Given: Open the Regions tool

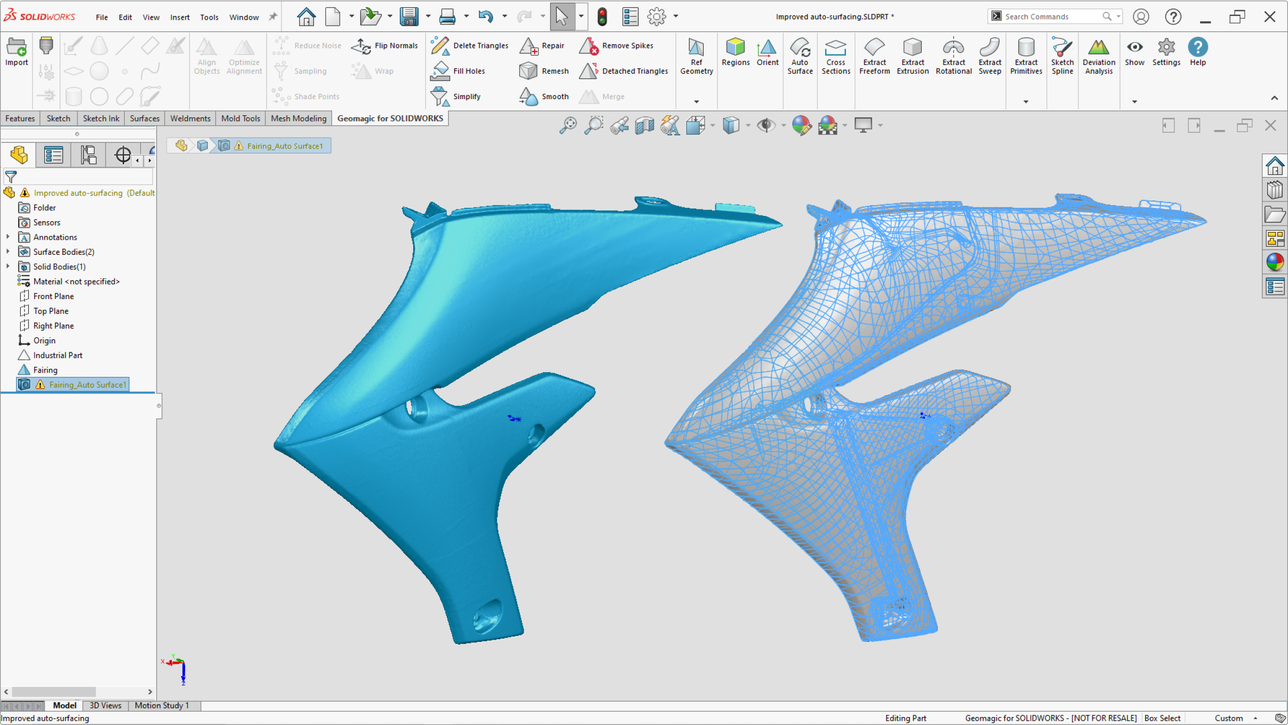Looking at the screenshot, I should click(735, 53).
